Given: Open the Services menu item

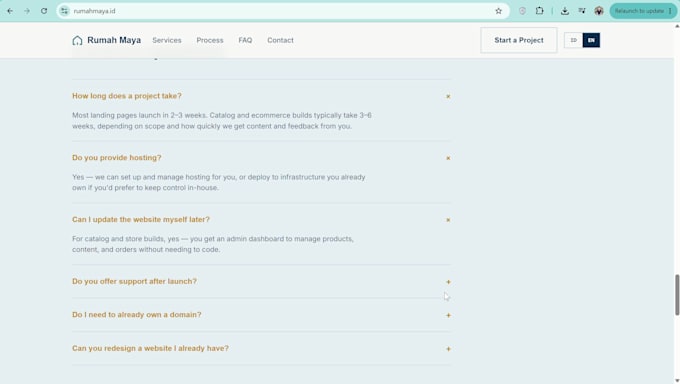Looking at the screenshot, I should pos(167,40).
